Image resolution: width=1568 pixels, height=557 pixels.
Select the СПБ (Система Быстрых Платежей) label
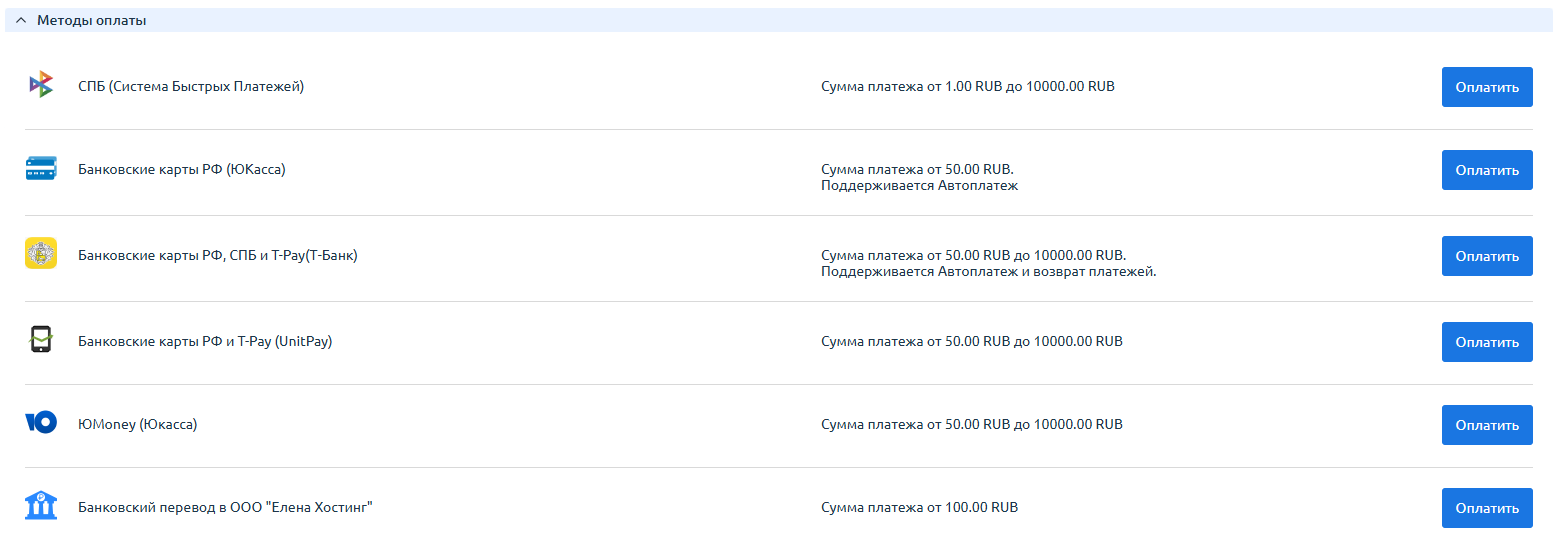coord(190,87)
